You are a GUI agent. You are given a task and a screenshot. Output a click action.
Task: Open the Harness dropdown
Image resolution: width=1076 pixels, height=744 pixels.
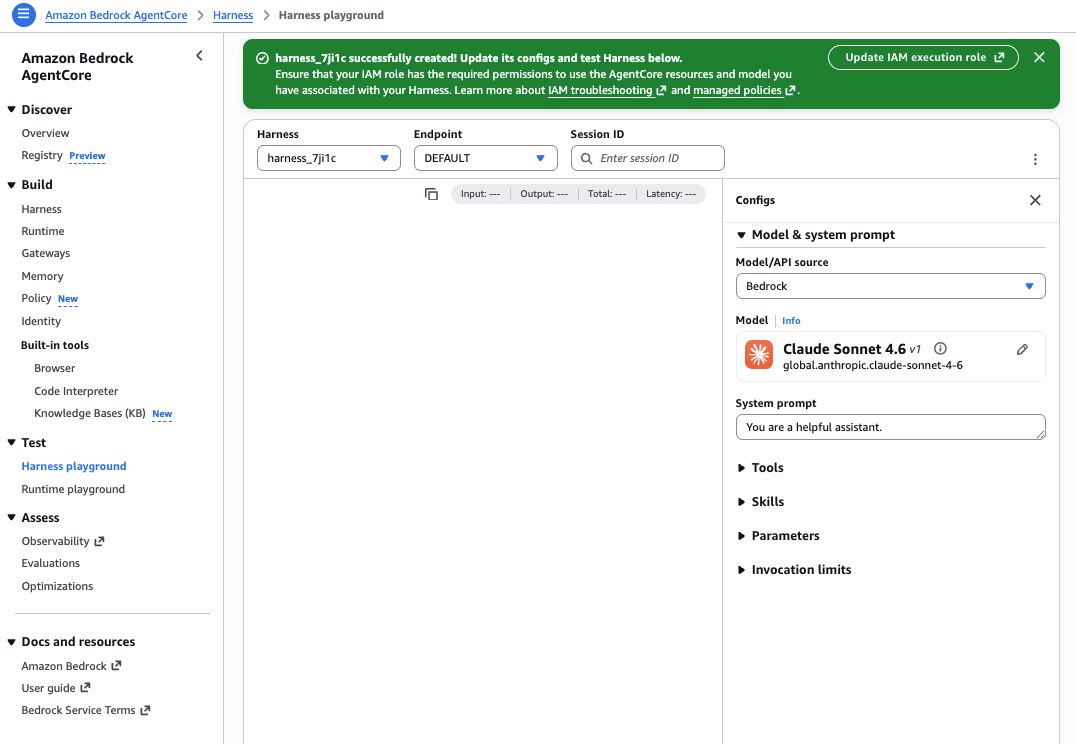pyautogui.click(x=329, y=158)
